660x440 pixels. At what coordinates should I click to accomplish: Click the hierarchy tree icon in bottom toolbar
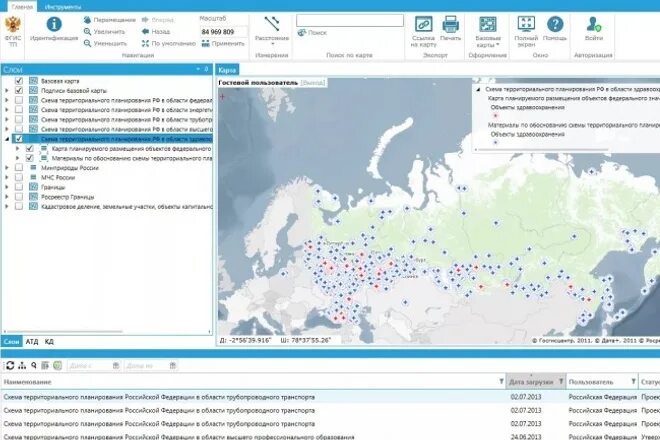tap(22, 366)
